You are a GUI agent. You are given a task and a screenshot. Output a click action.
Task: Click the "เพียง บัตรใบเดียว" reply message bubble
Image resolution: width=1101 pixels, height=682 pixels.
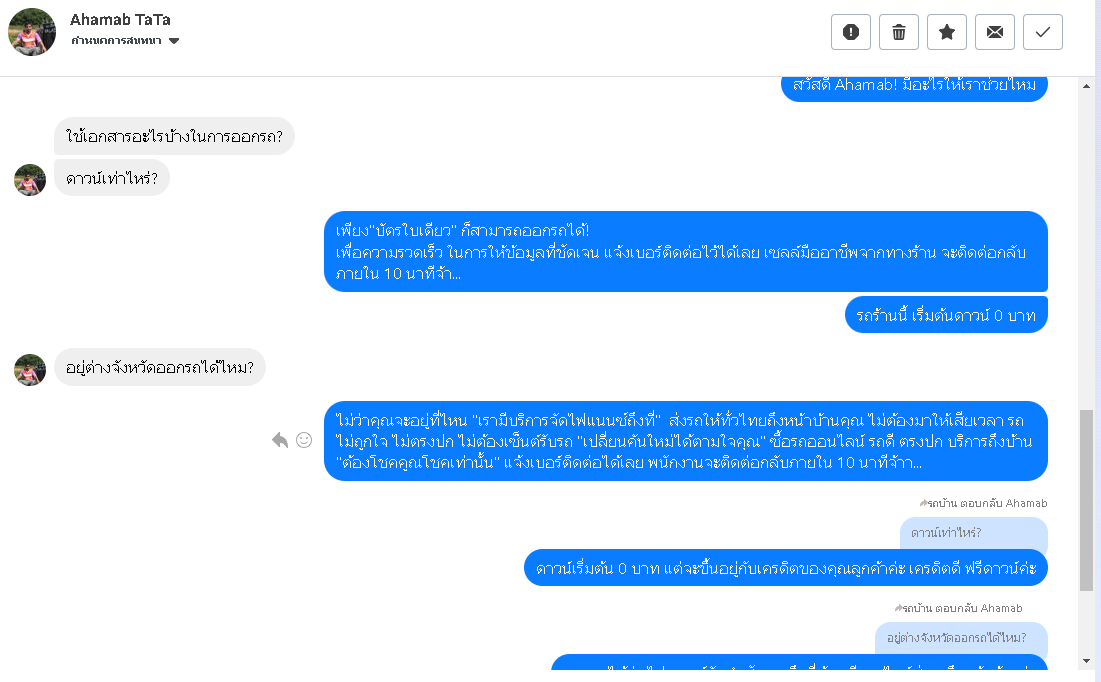click(685, 252)
